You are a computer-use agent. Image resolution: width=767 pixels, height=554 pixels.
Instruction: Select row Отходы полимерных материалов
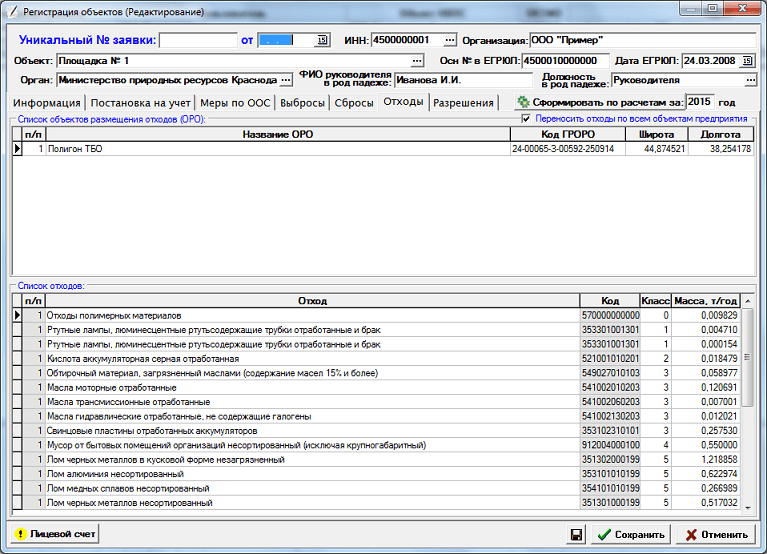pyautogui.click(x=376, y=315)
